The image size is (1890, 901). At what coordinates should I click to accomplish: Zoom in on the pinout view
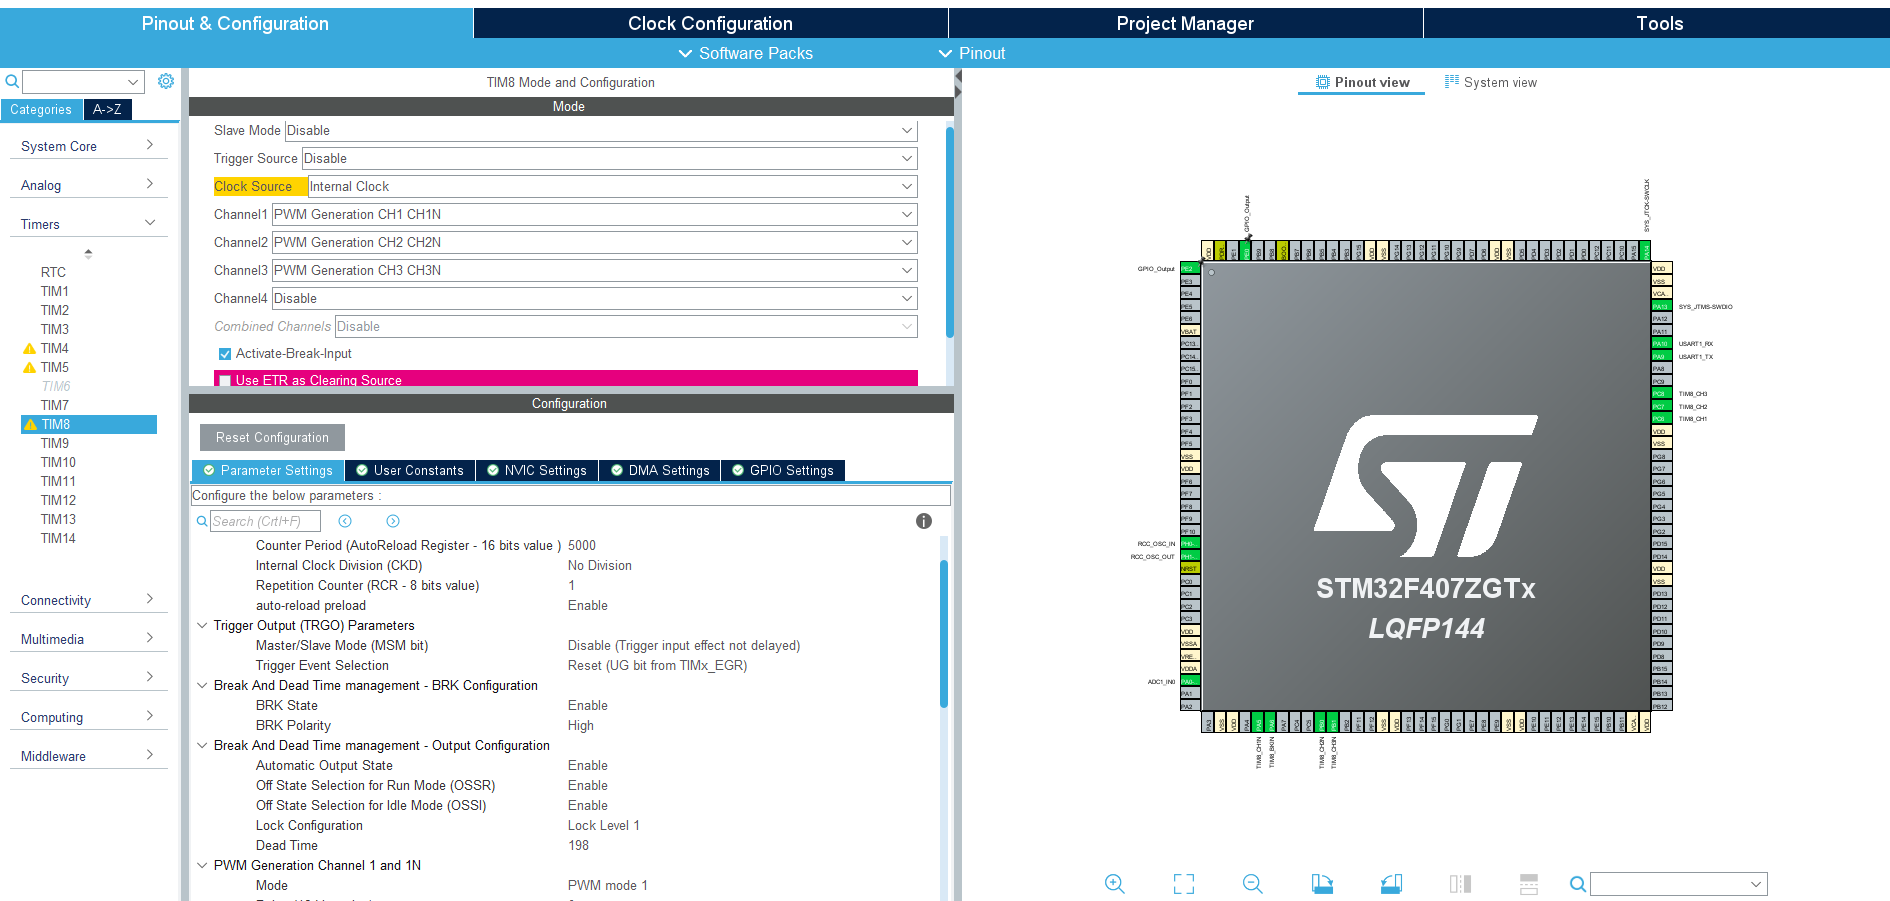(1115, 884)
